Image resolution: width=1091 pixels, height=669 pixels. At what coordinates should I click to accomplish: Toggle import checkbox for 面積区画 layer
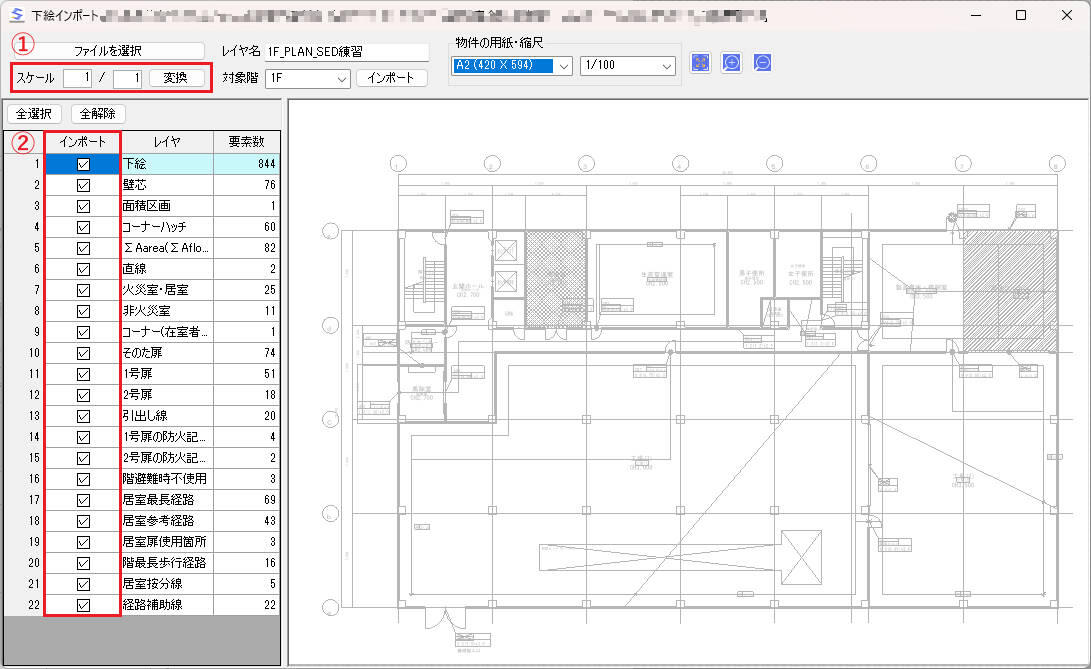tap(83, 206)
